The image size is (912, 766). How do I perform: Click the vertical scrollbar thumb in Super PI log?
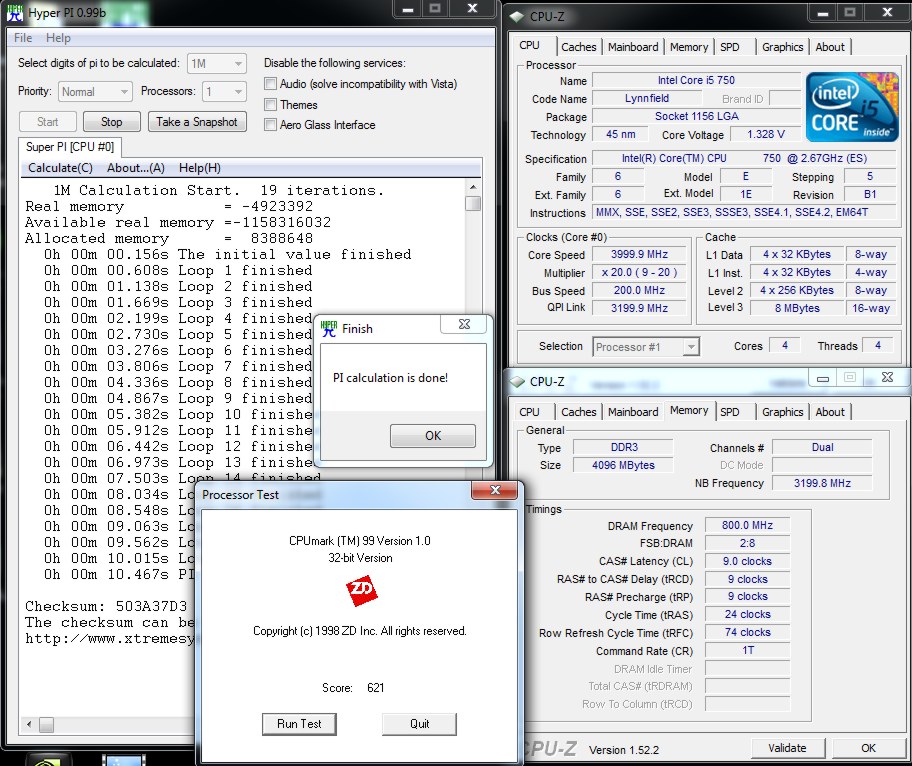pyautogui.click(x=473, y=204)
